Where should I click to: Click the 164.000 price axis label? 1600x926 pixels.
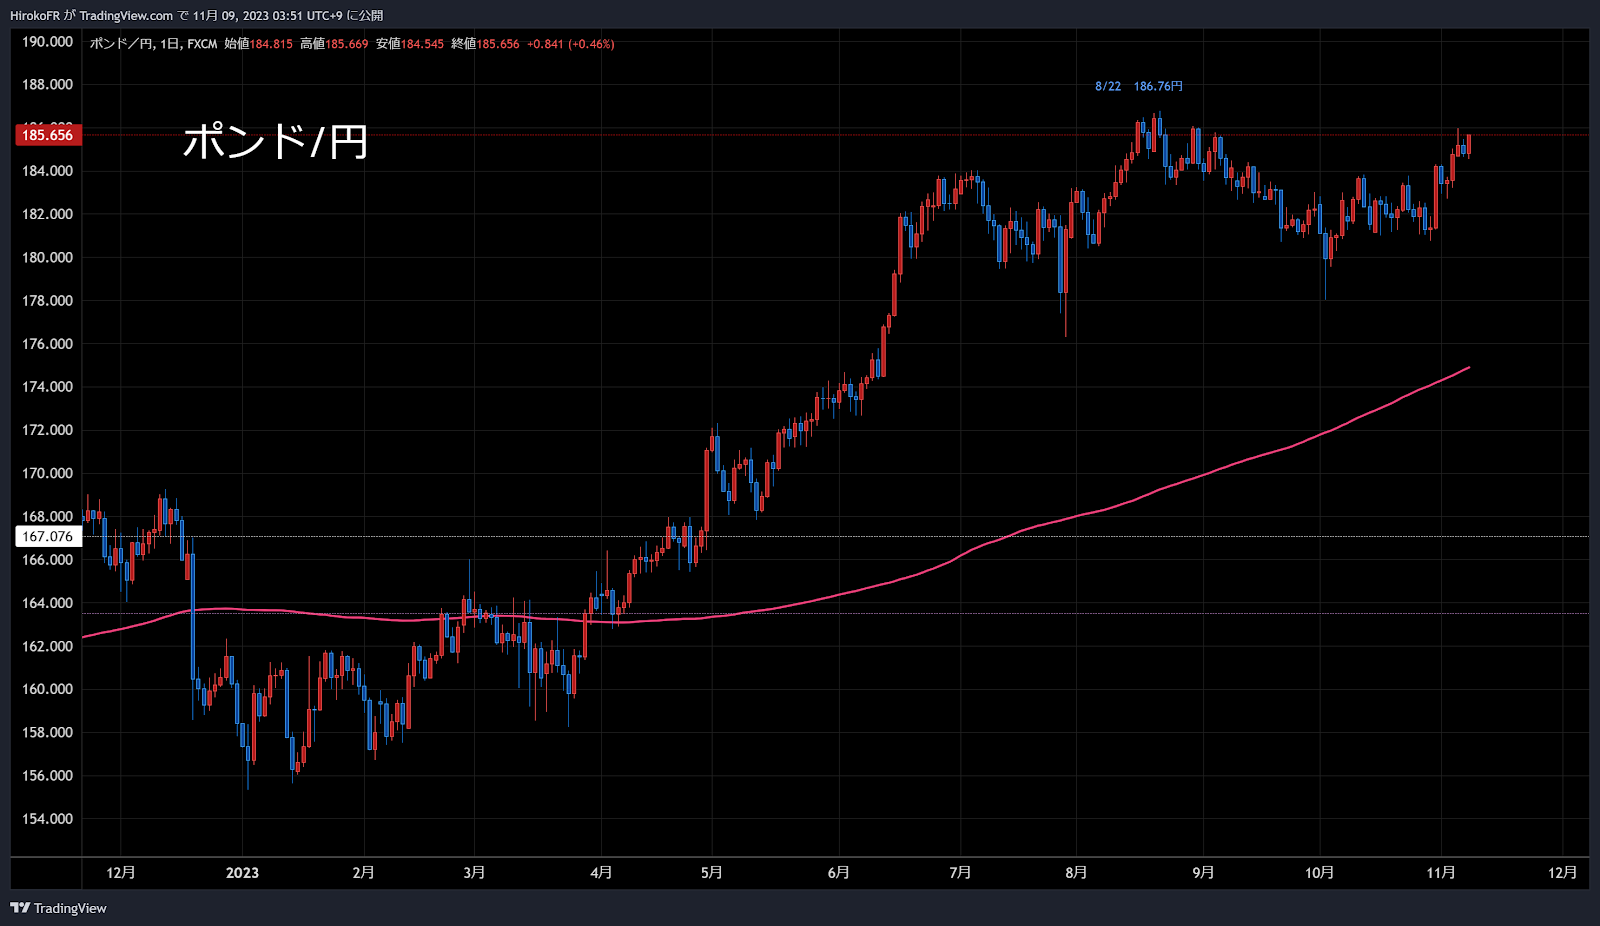click(47, 603)
